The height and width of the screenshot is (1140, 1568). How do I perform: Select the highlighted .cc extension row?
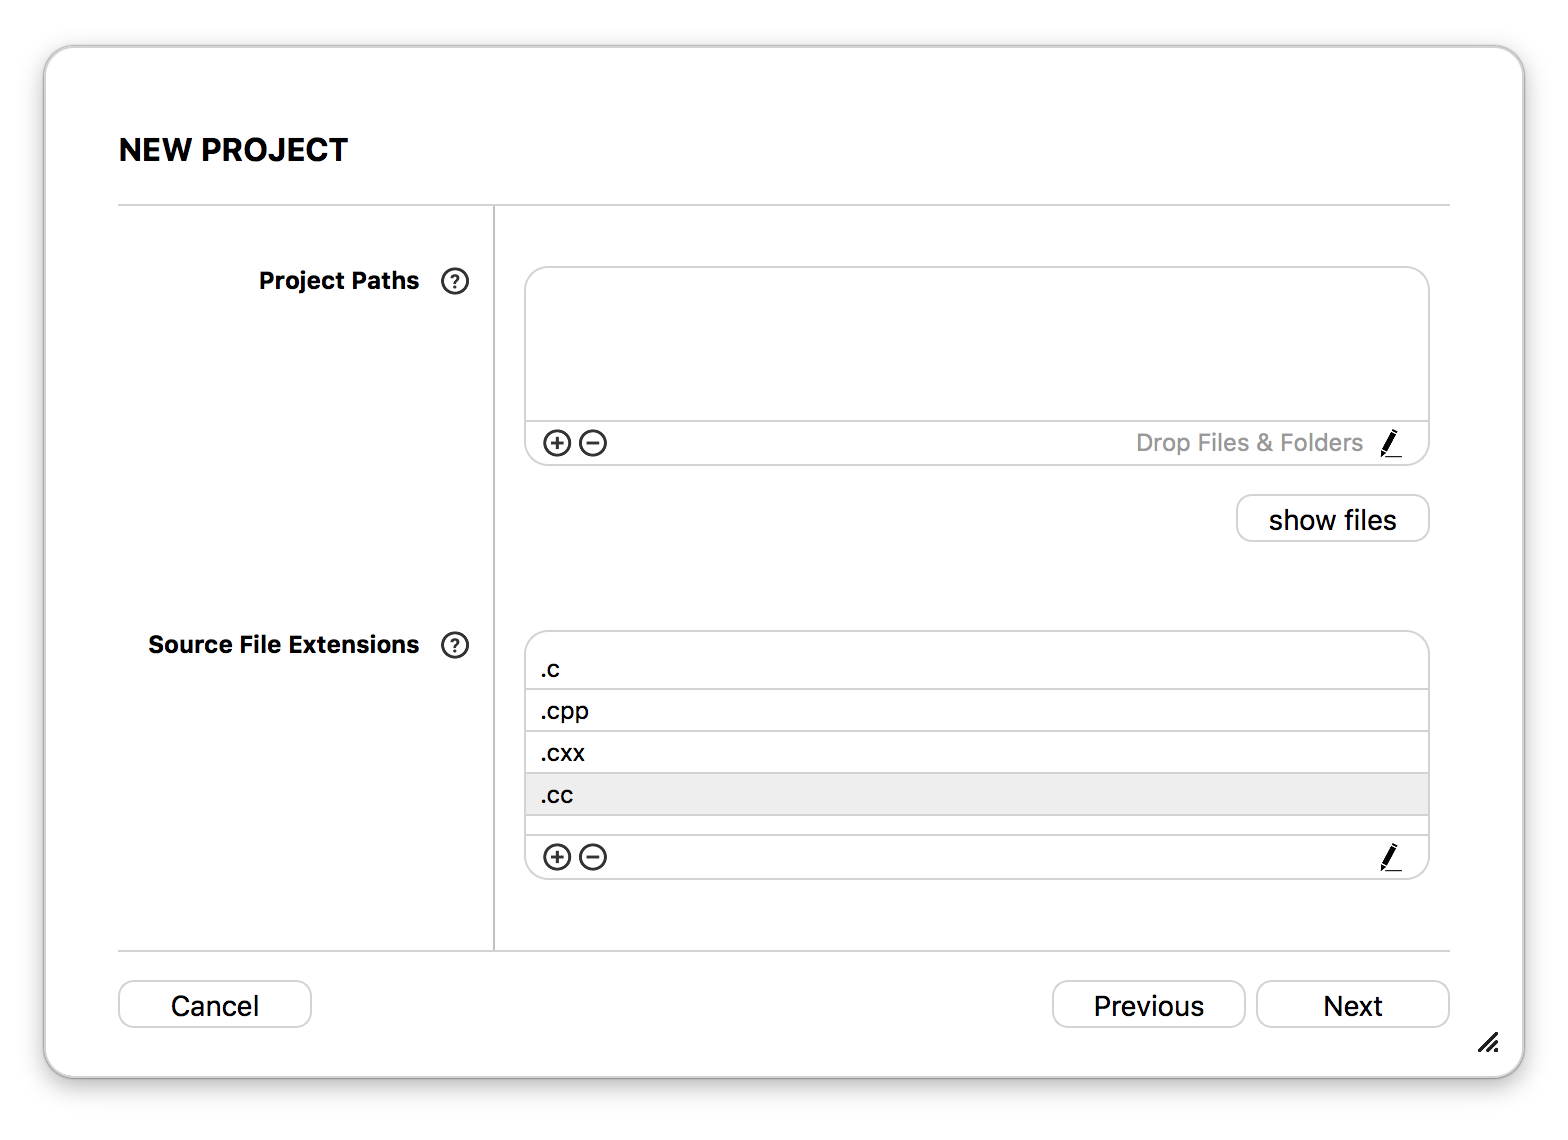[x=977, y=795]
